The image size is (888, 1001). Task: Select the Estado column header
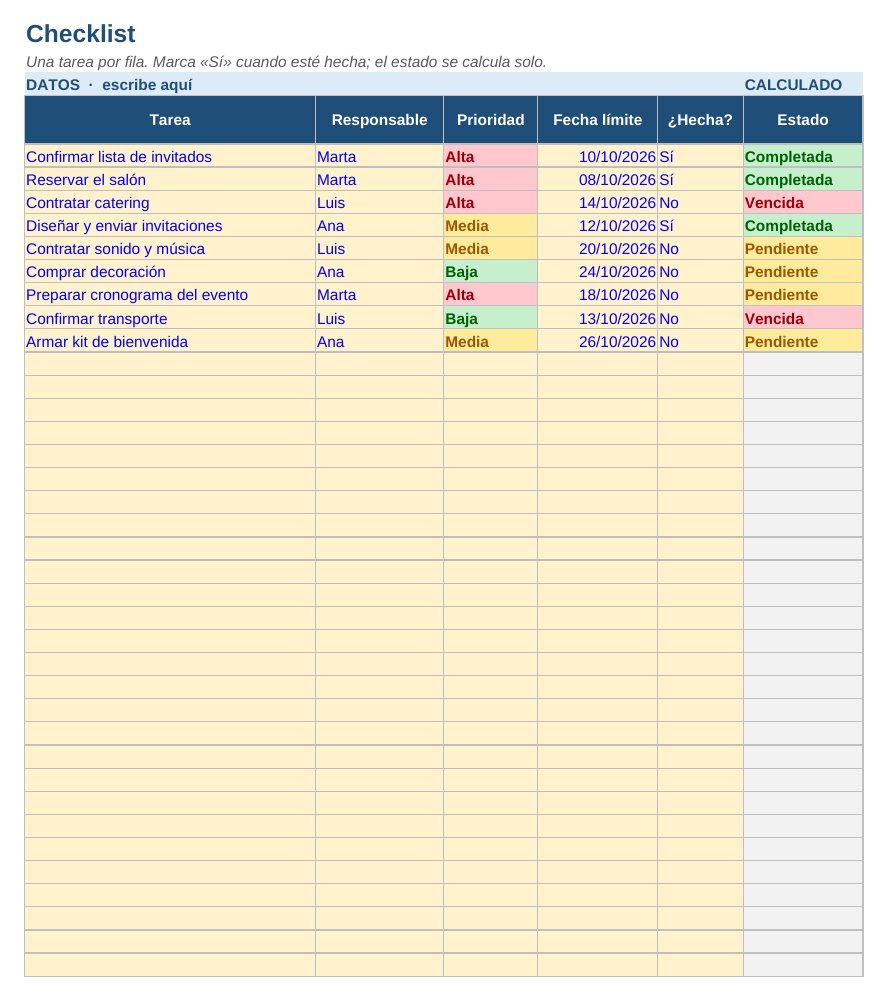pyautogui.click(x=803, y=120)
